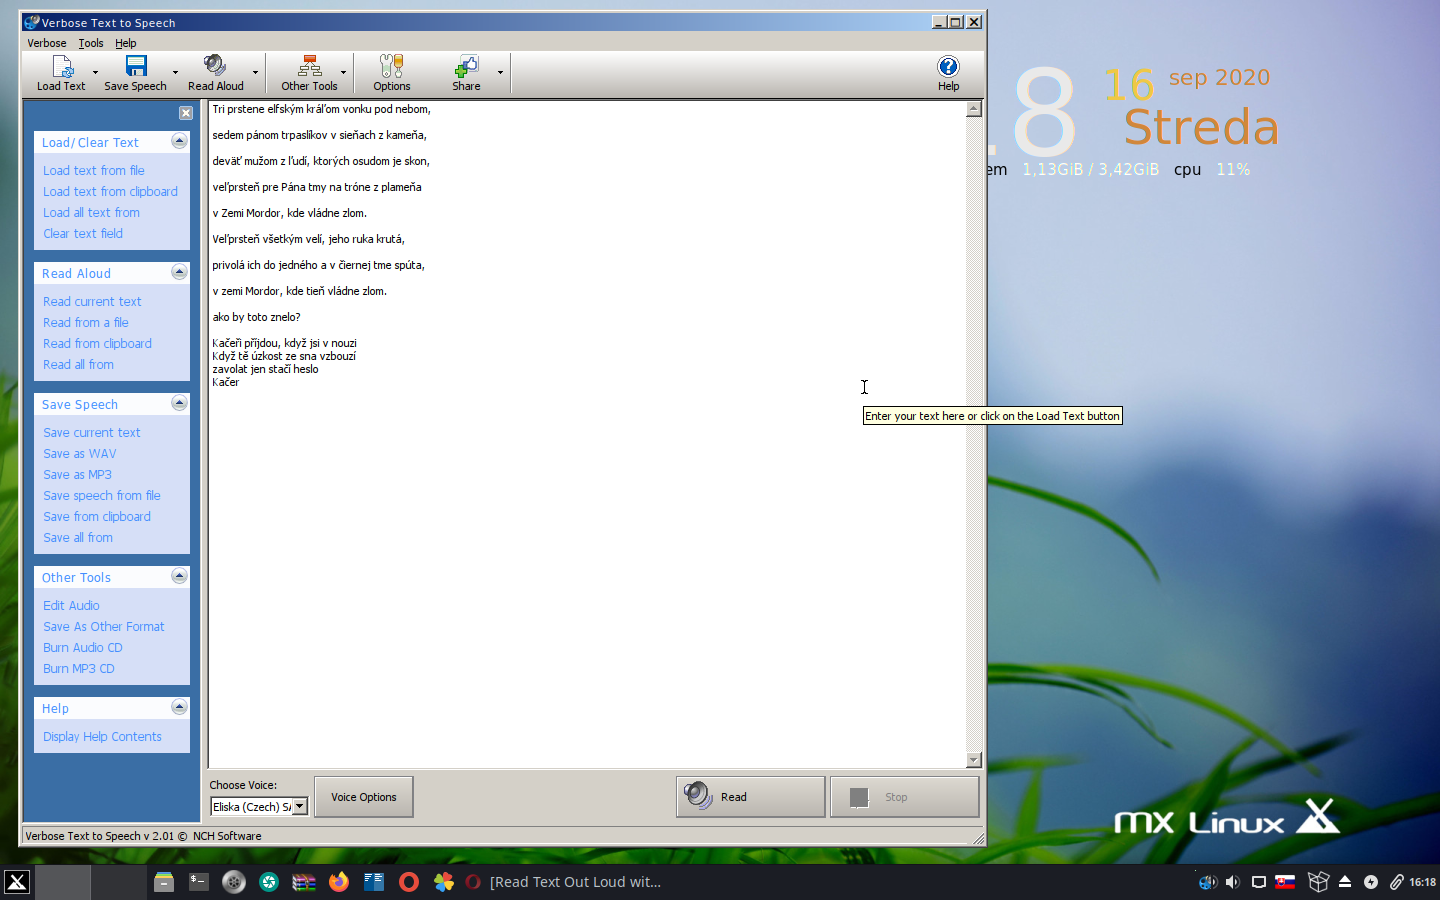Click Save from clipboard link
Image resolution: width=1440 pixels, height=900 pixels.
(96, 517)
